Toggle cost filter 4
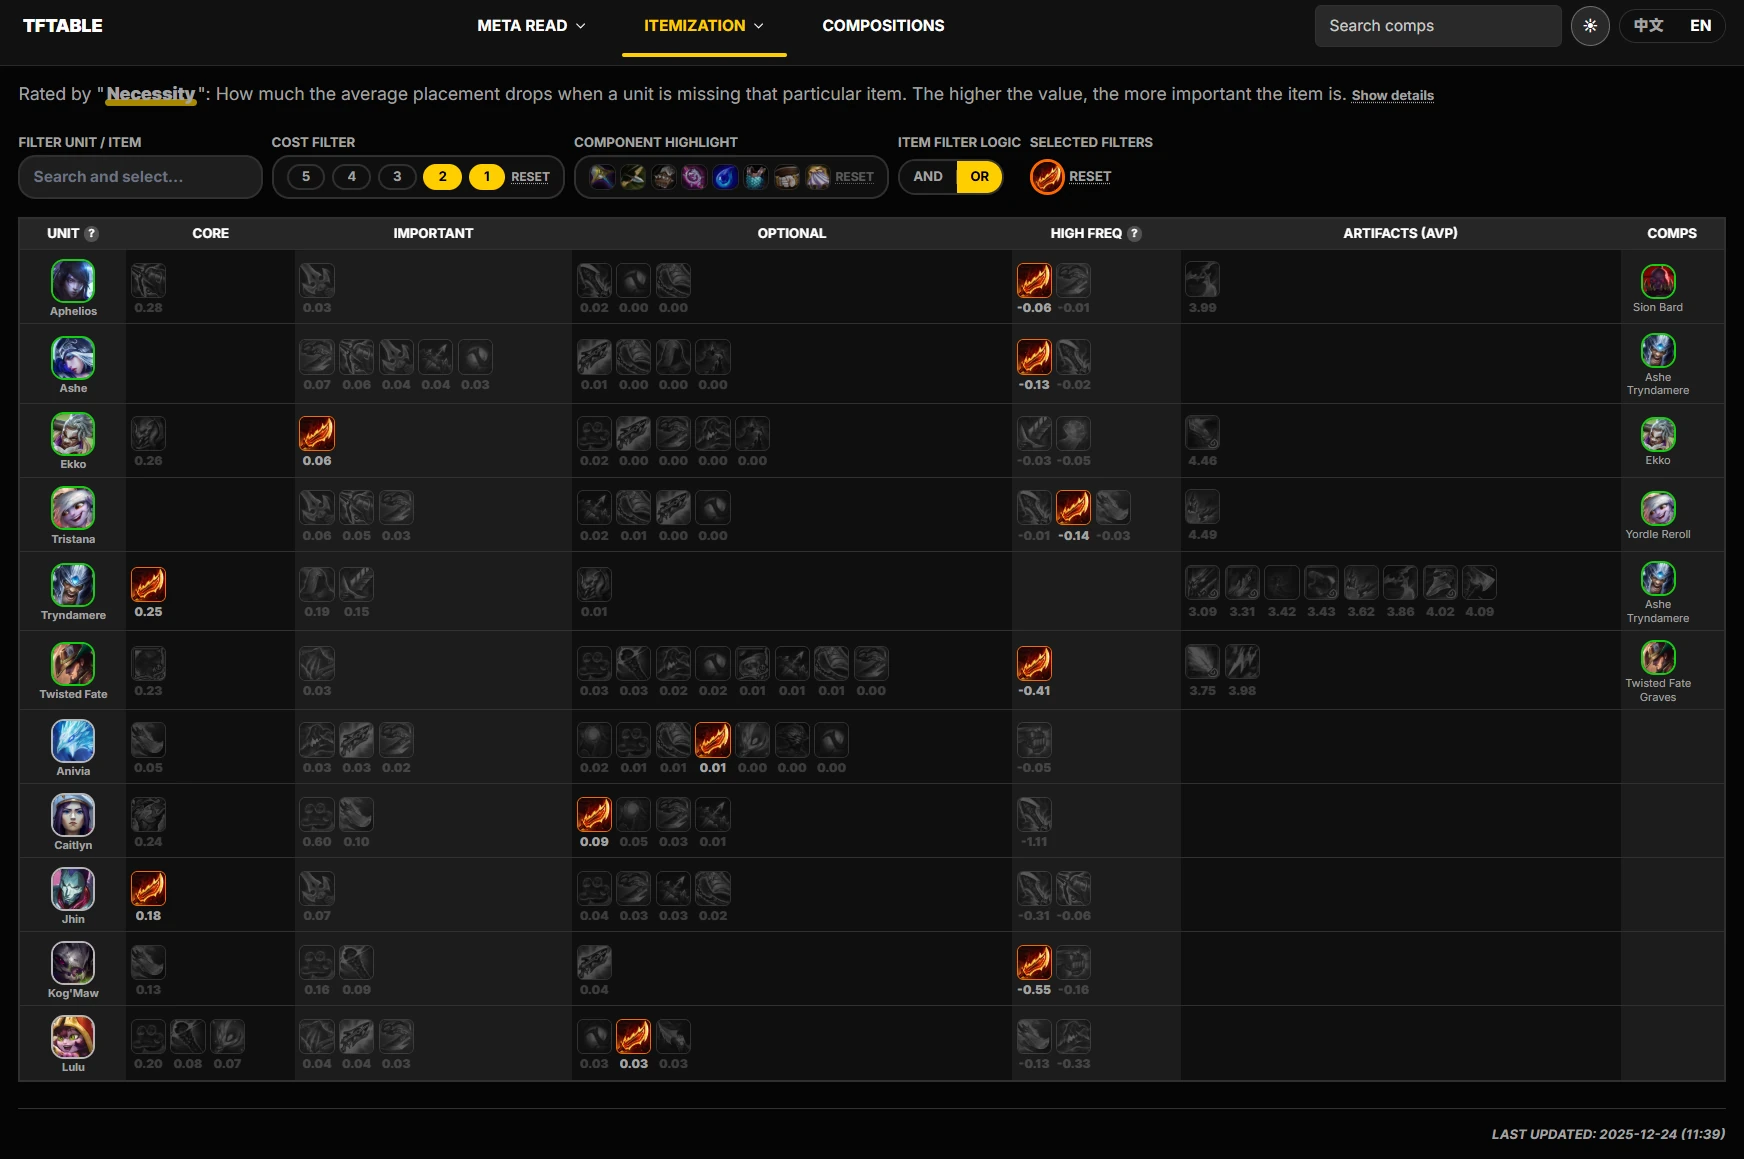The image size is (1744, 1159). coord(351,177)
